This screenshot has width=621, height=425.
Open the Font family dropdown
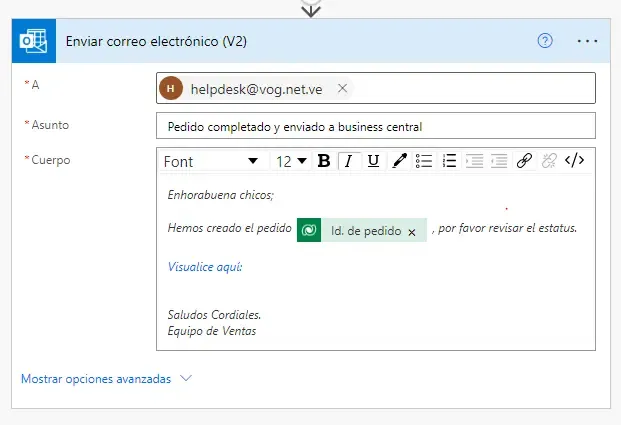(211, 161)
